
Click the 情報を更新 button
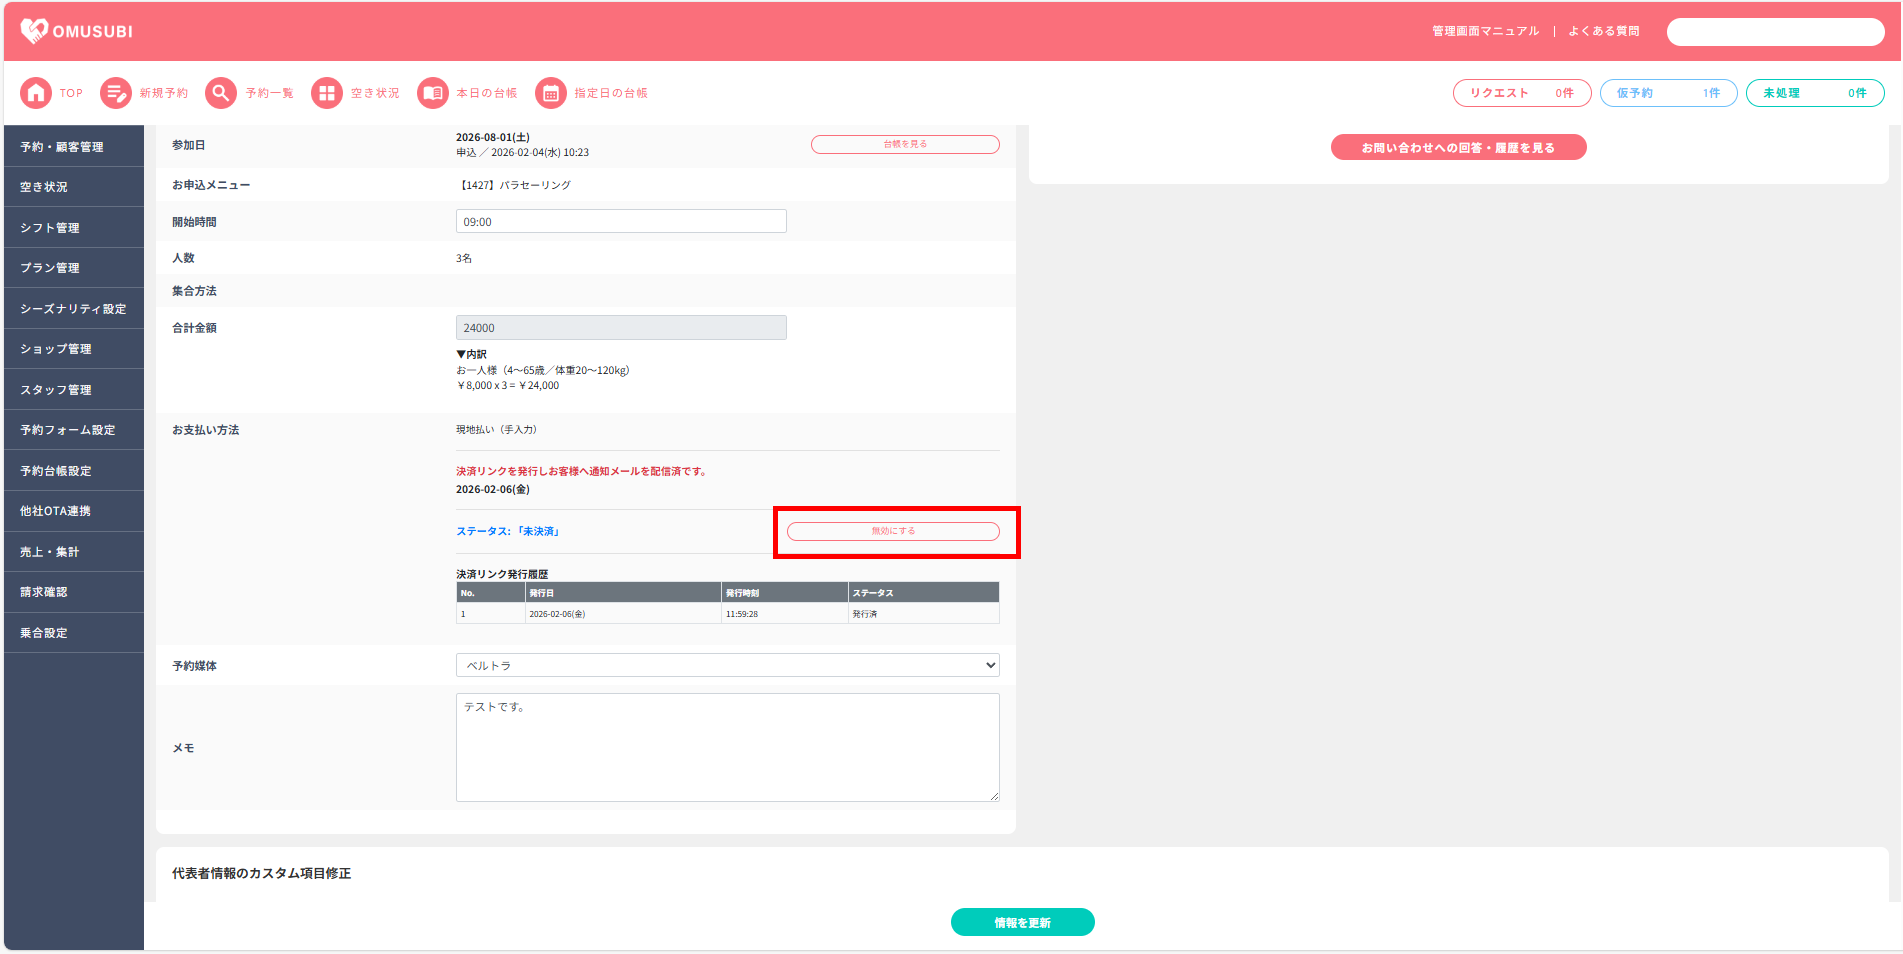[x=1022, y=922]
